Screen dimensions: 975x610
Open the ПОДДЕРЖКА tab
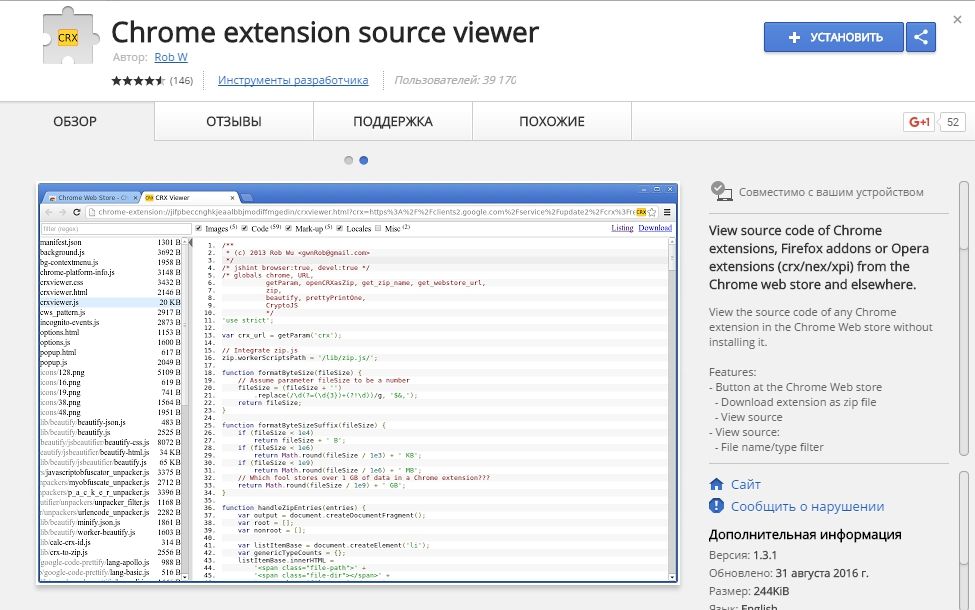(393, 121)
